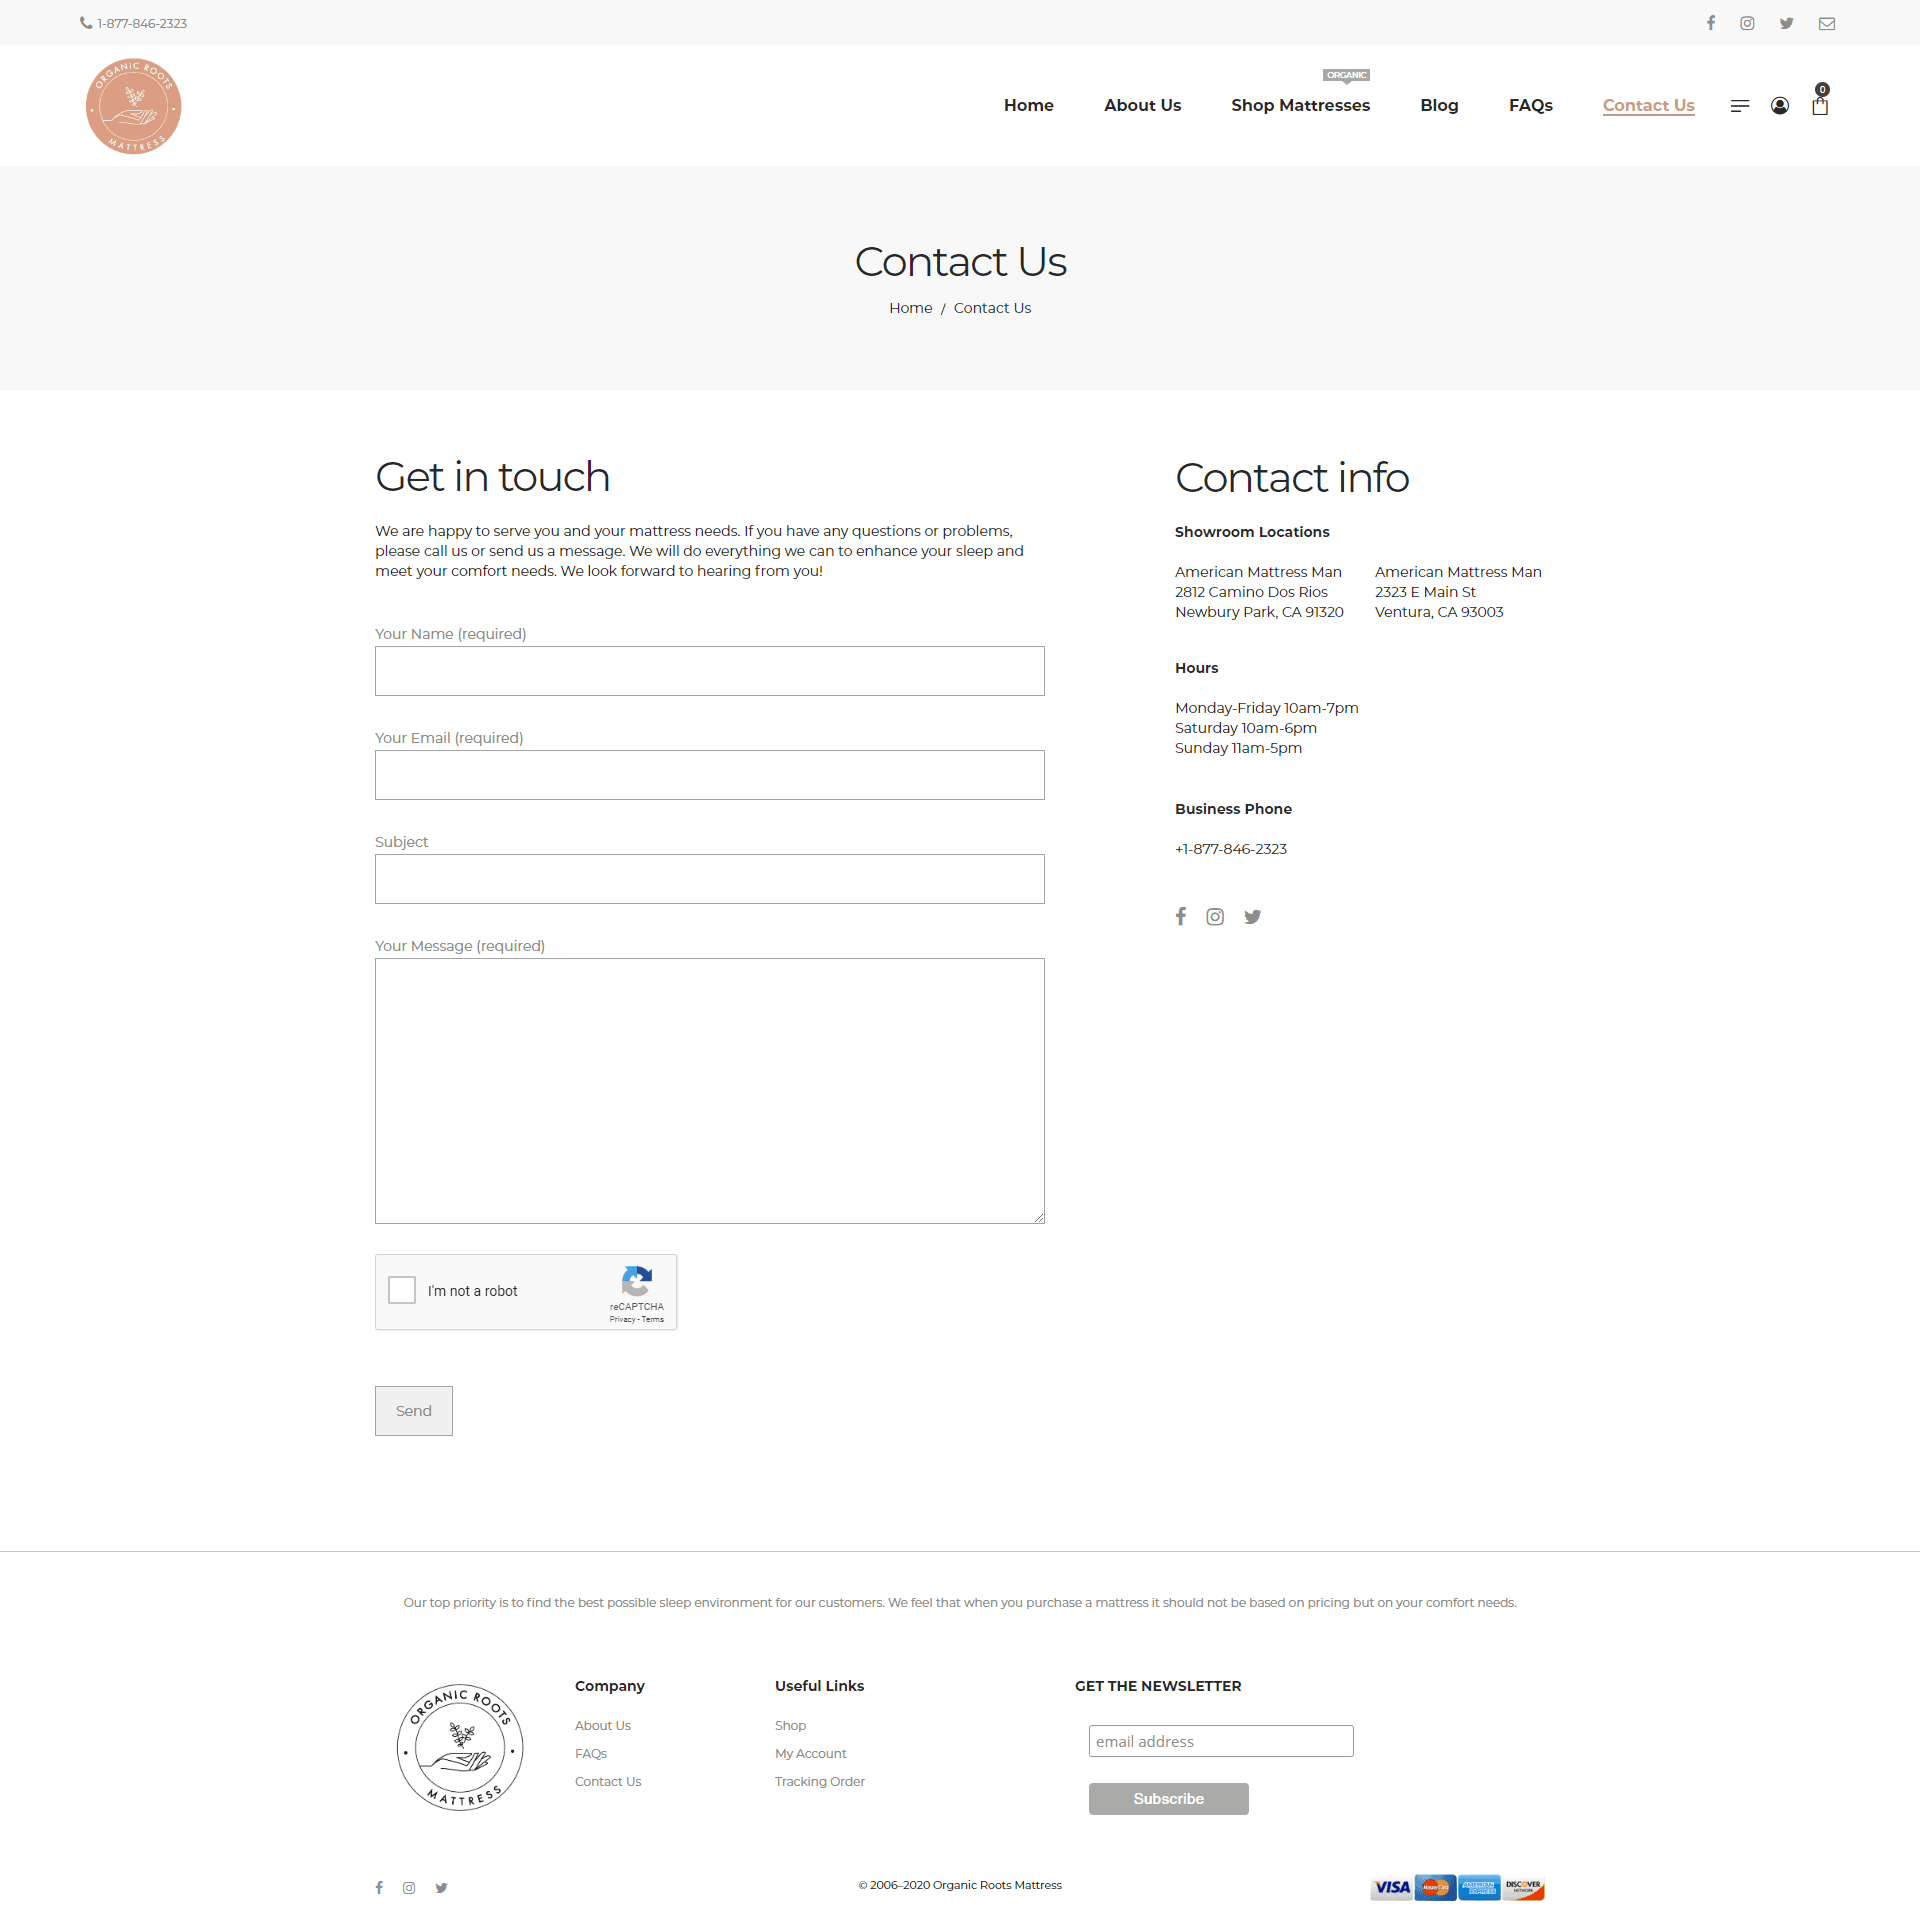This screenshot has width=1920, height=1912.
Task: Open the Shop Mattresses menu
Action: 1300,106
